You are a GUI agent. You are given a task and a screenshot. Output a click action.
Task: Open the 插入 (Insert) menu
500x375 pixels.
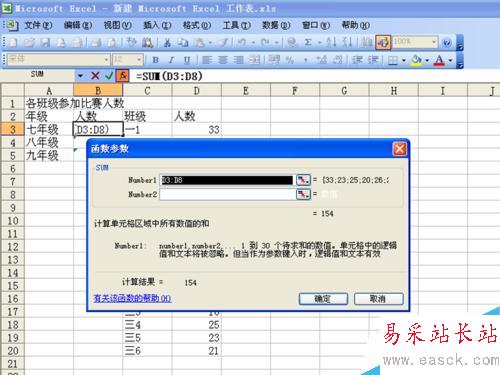coord(157,25)
